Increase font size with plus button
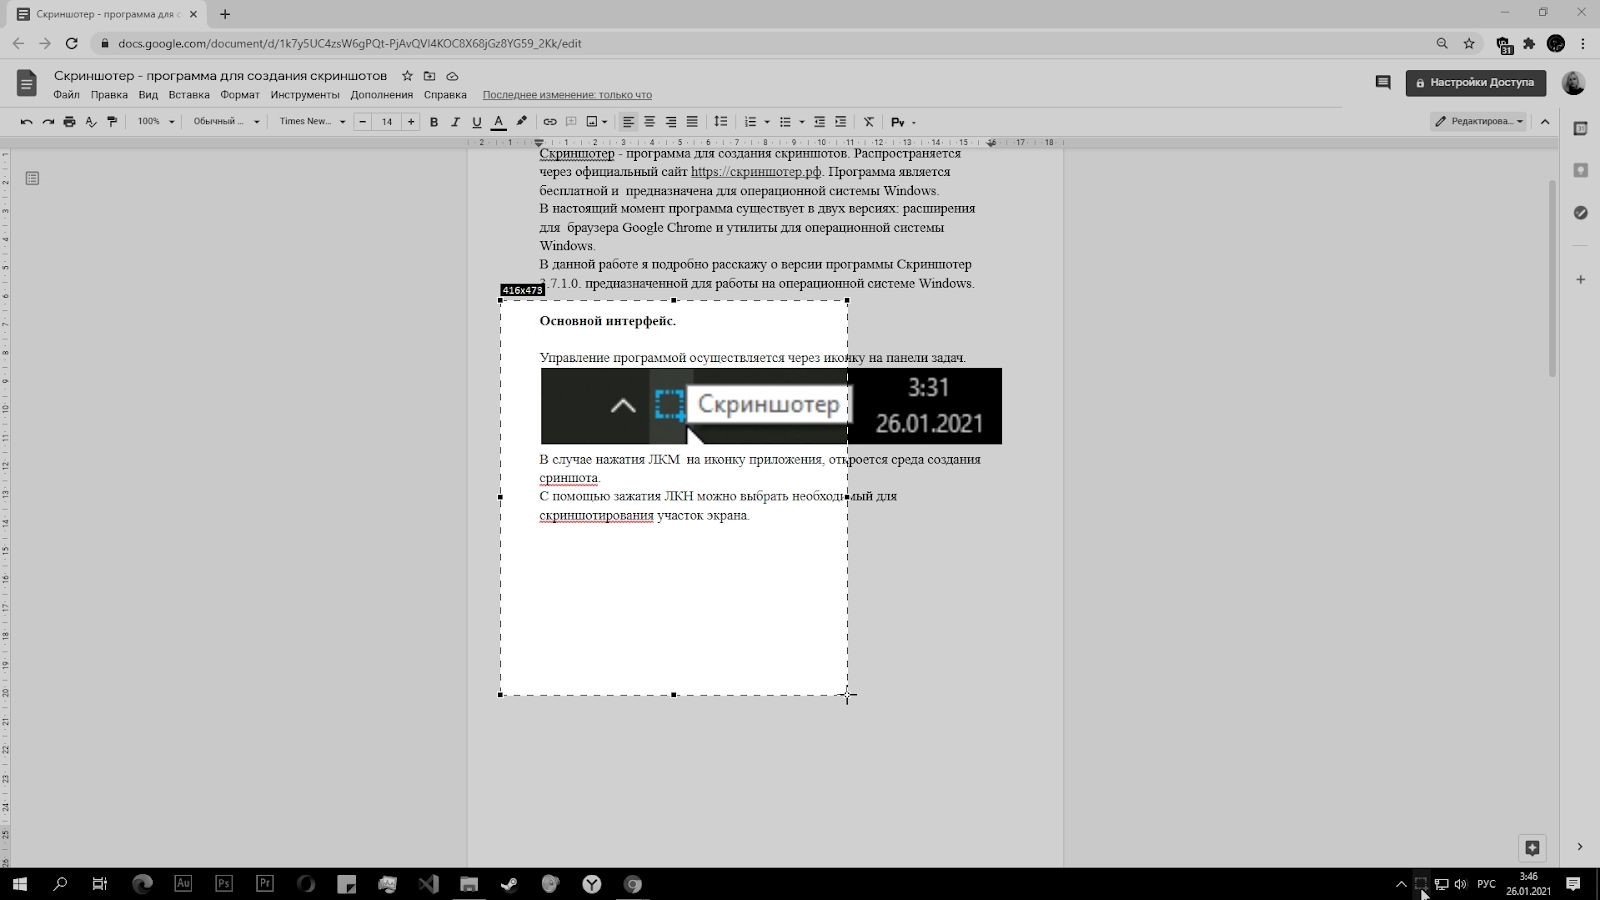This screenshot has height=900, width=1600. tap(411, 122)
